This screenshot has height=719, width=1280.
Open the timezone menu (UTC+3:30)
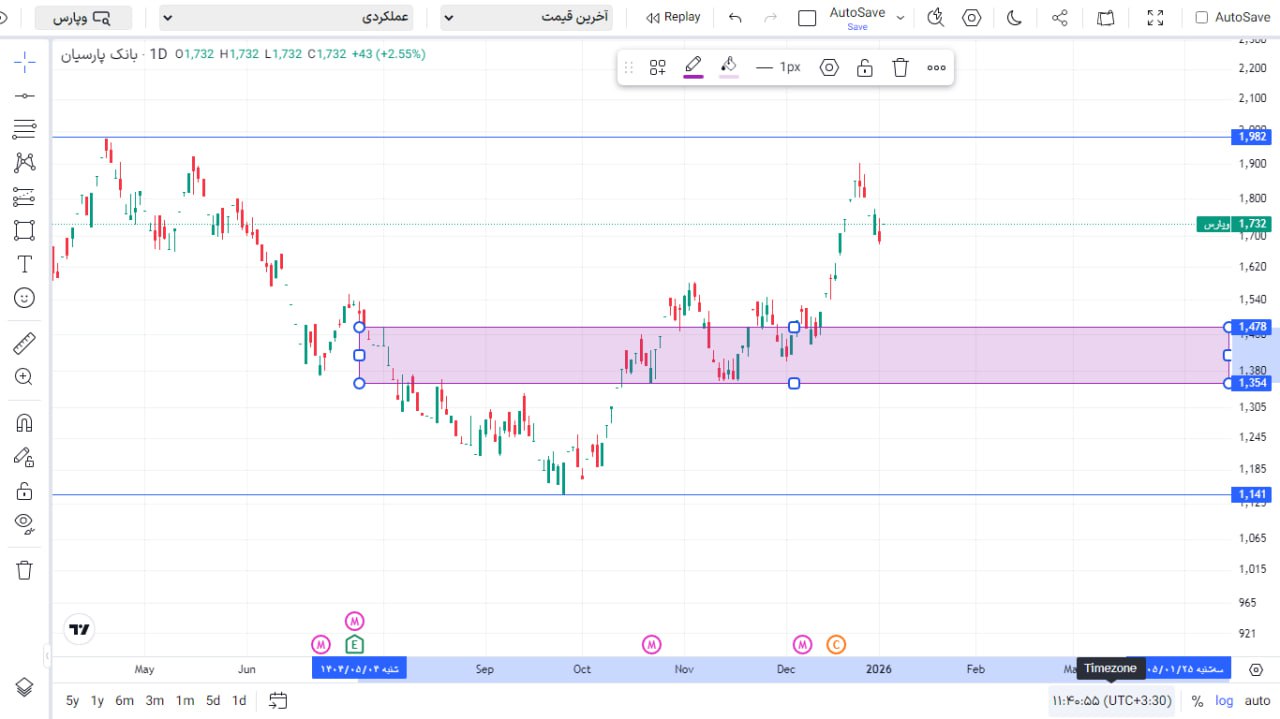click(x=1110, y=701)
